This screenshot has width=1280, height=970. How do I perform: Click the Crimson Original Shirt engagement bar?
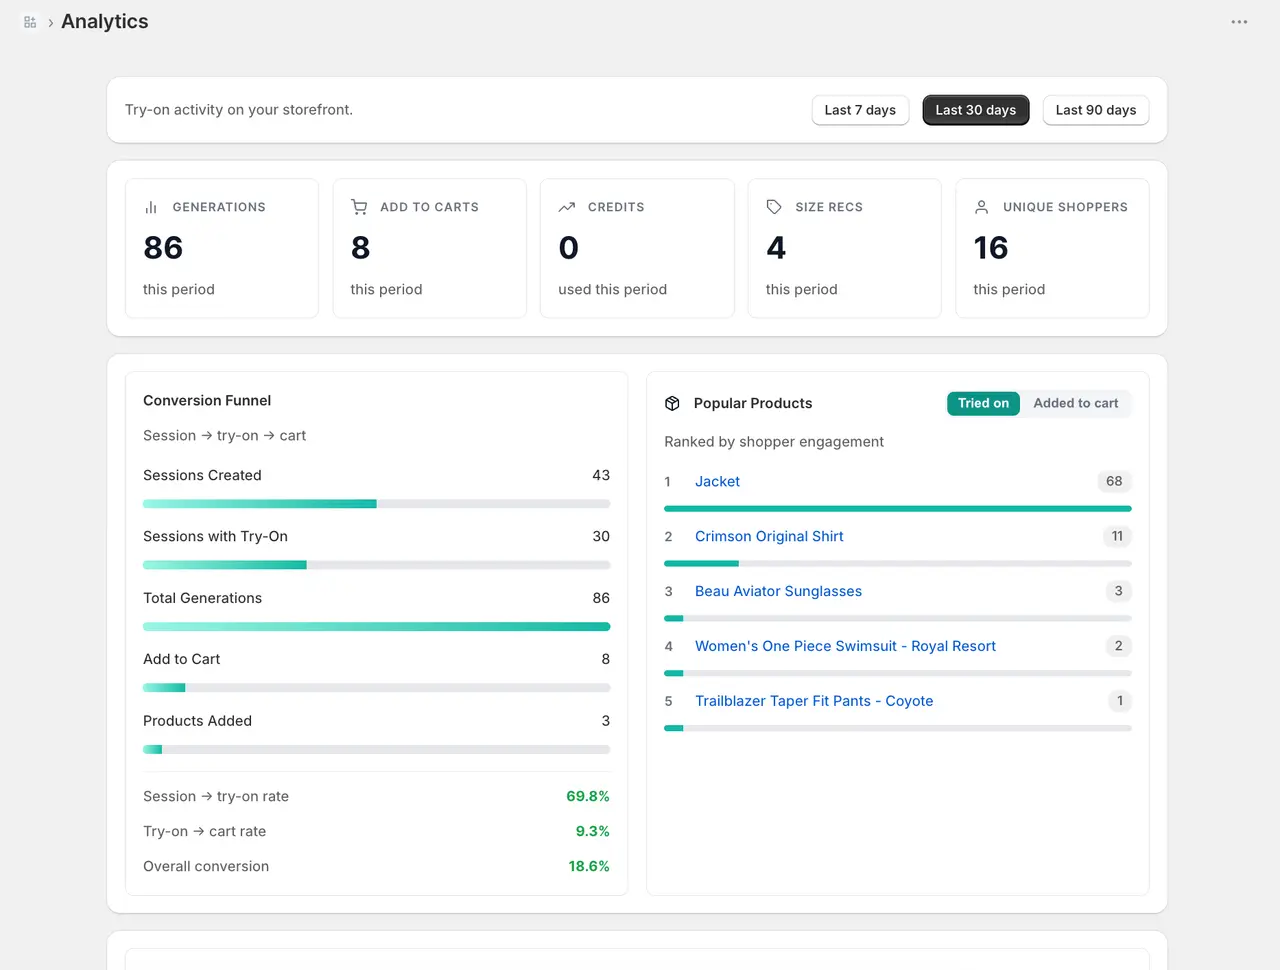tap(898, 564)
